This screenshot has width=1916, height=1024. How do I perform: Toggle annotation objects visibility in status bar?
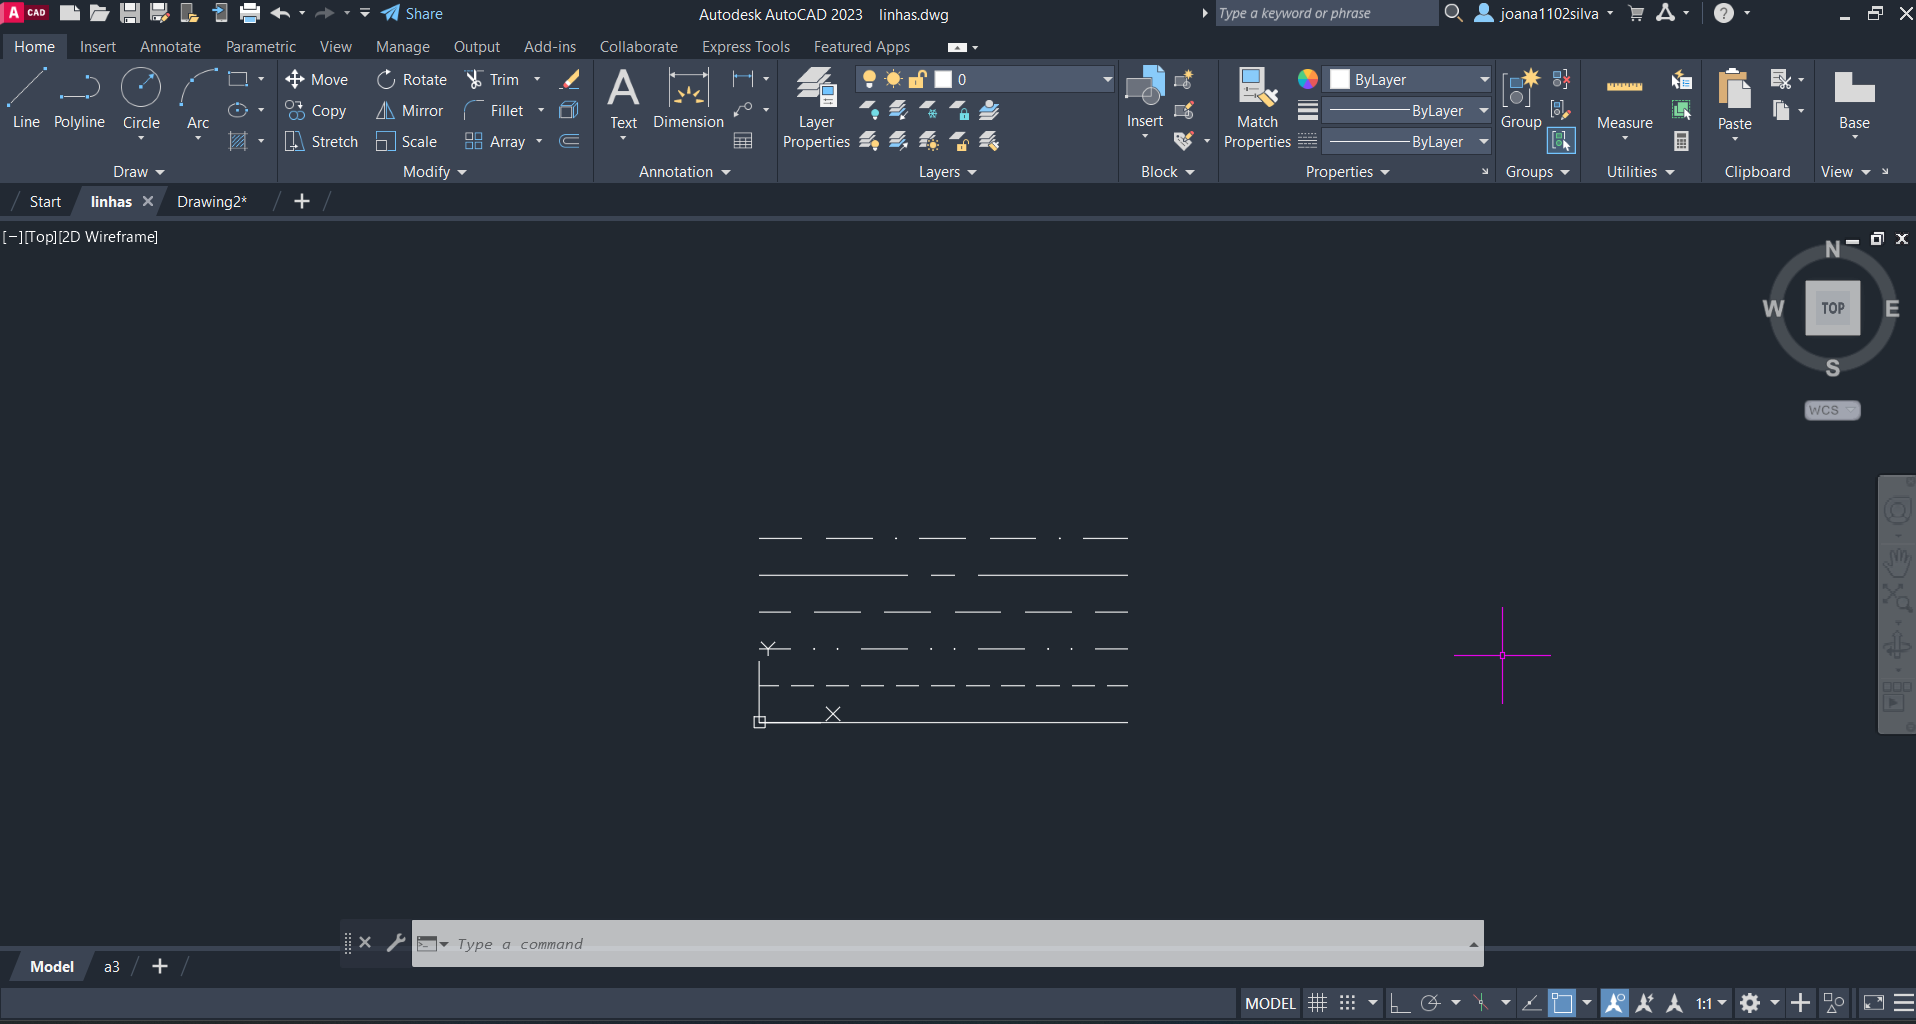(x=1614, y=1003)
